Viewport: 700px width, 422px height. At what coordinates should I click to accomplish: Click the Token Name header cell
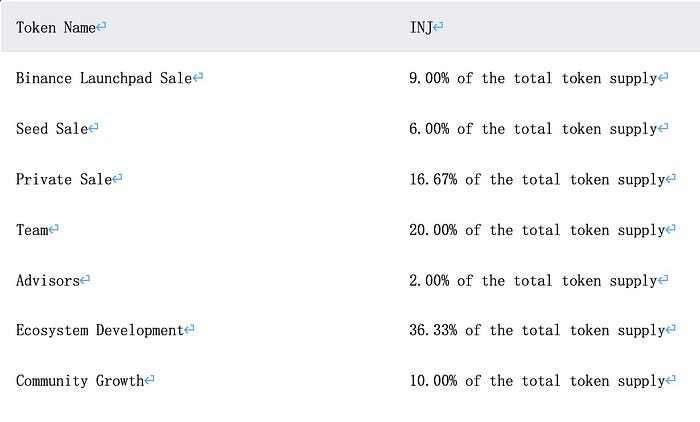click(55, 28)
